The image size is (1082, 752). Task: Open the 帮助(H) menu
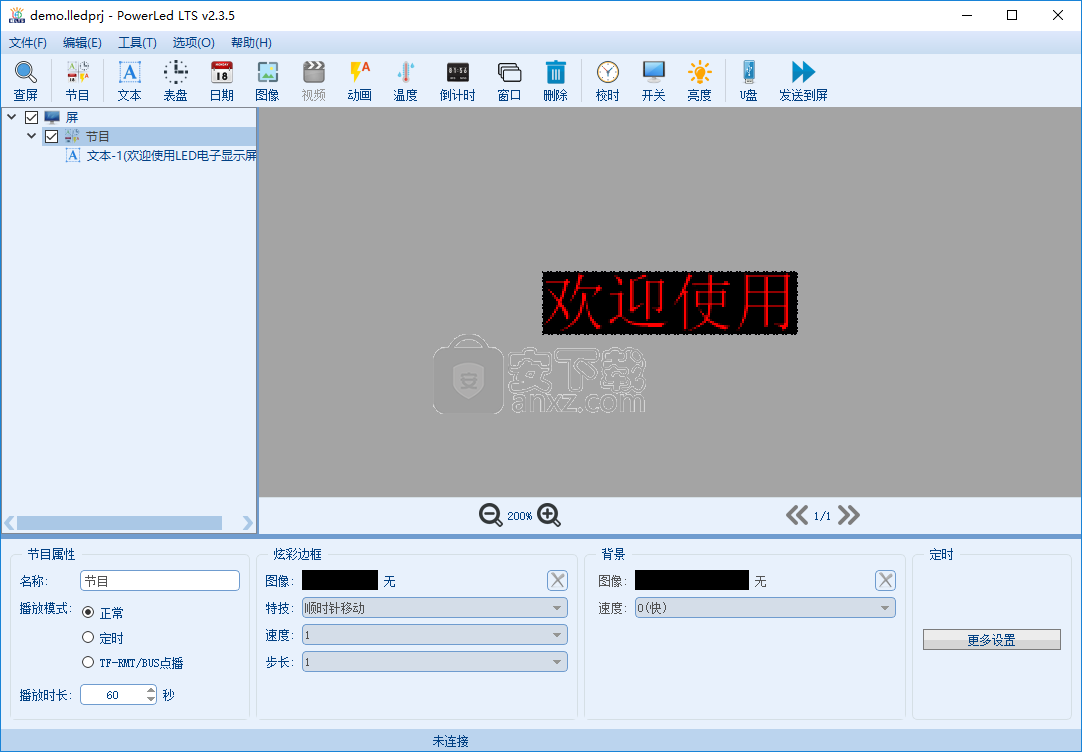251,43
